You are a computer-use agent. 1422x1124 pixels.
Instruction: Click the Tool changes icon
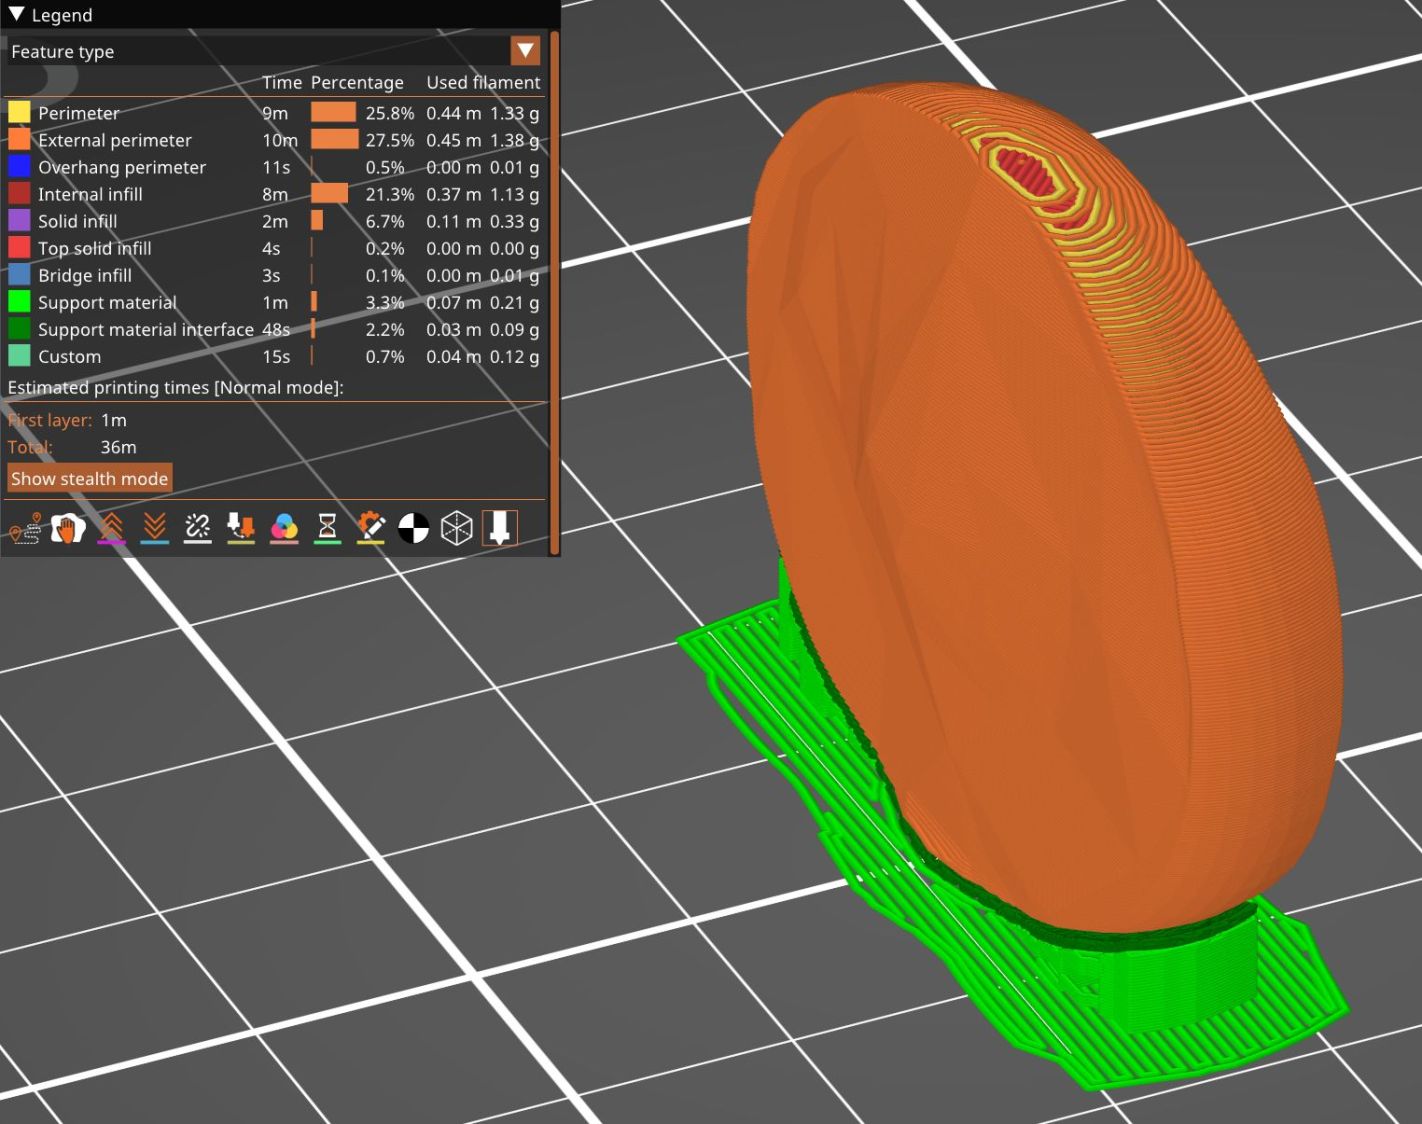pyautogui.click(x=241, y=528)
